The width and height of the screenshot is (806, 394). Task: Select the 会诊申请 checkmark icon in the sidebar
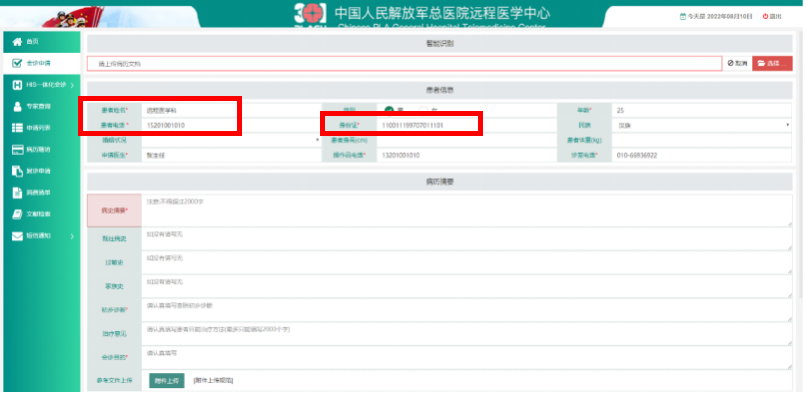(x=17, y=63)
